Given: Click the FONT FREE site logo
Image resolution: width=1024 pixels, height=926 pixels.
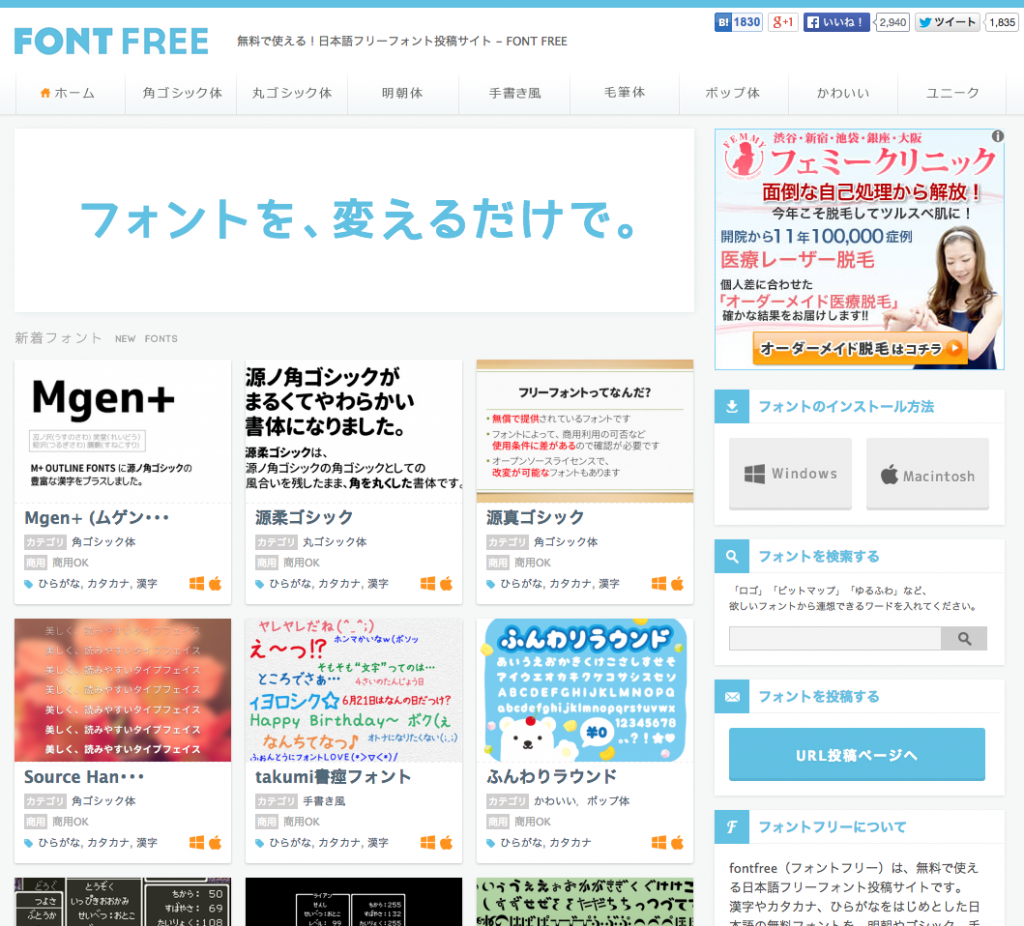Looking at the screenshot, I should tap(111, 41).
